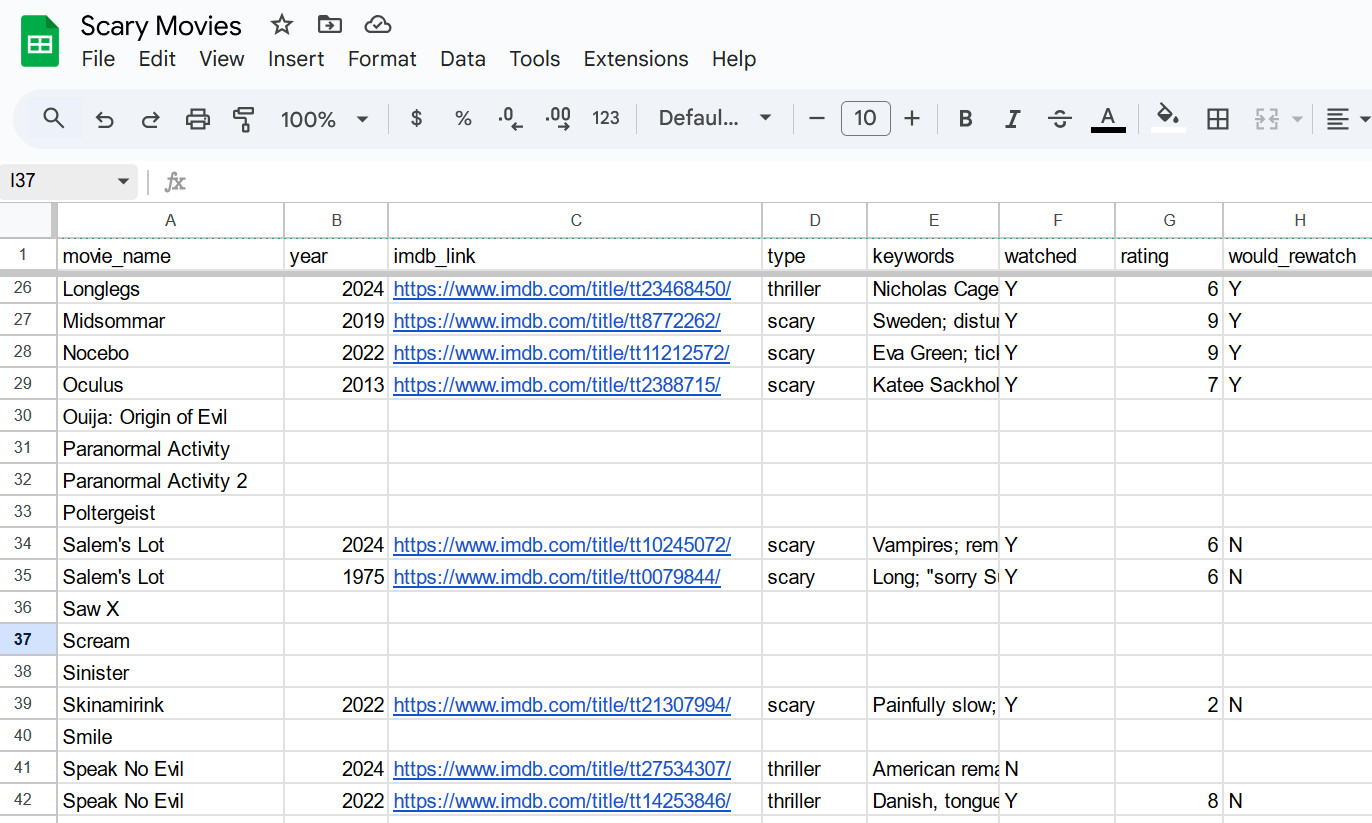Check the cloud document status icon
The width and height of the screenshot is (1372, 823).
click(377, 25)
